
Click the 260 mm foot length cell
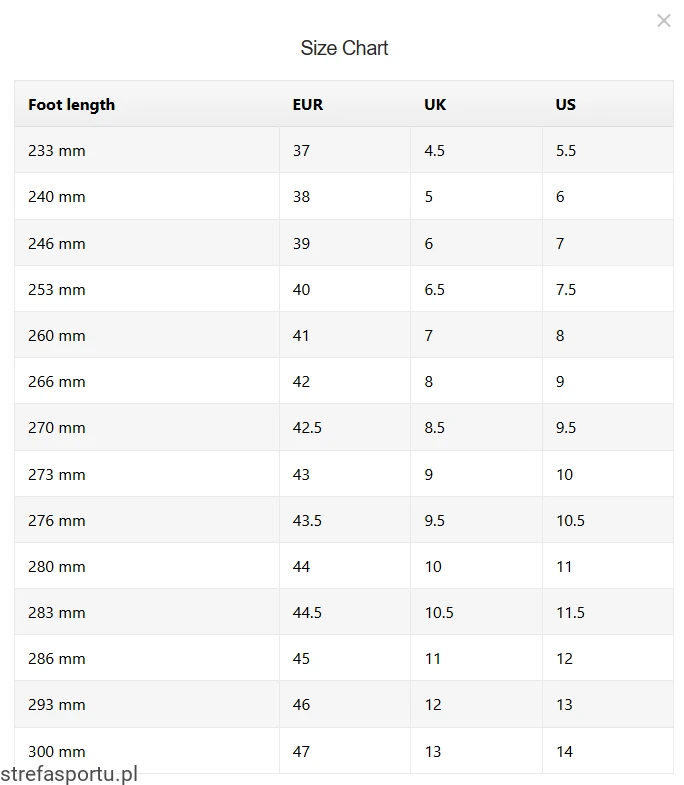click(57, 336)
